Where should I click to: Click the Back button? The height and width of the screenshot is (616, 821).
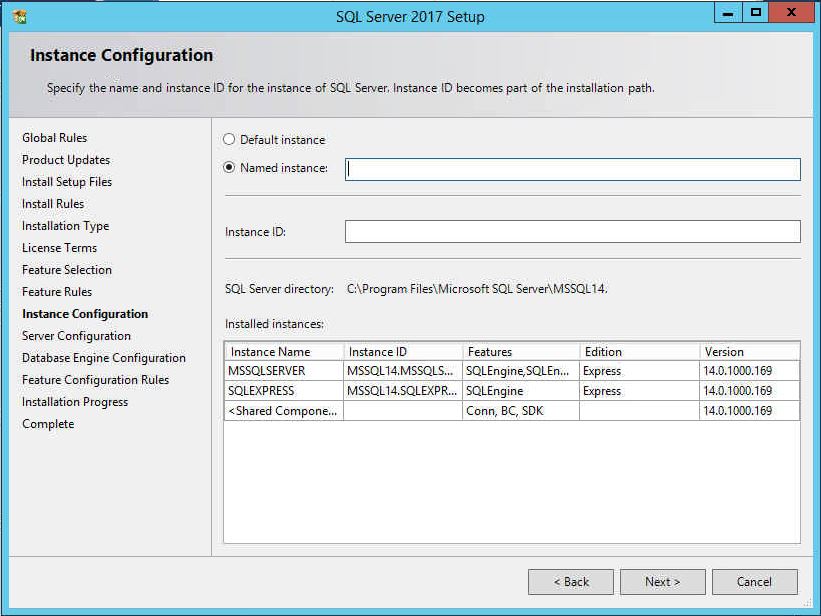click(571, 582)
